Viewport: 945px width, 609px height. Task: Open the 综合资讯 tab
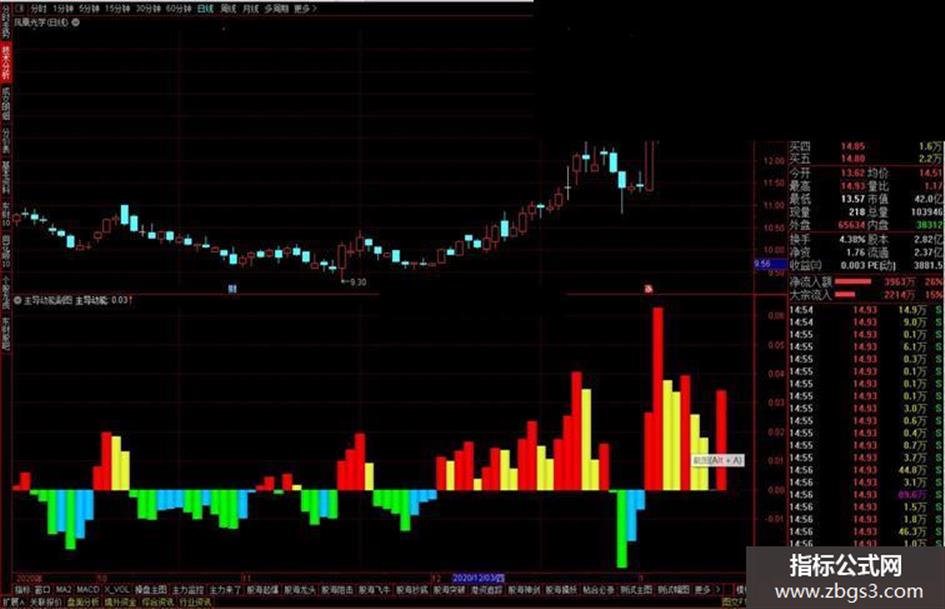point(157,602)
